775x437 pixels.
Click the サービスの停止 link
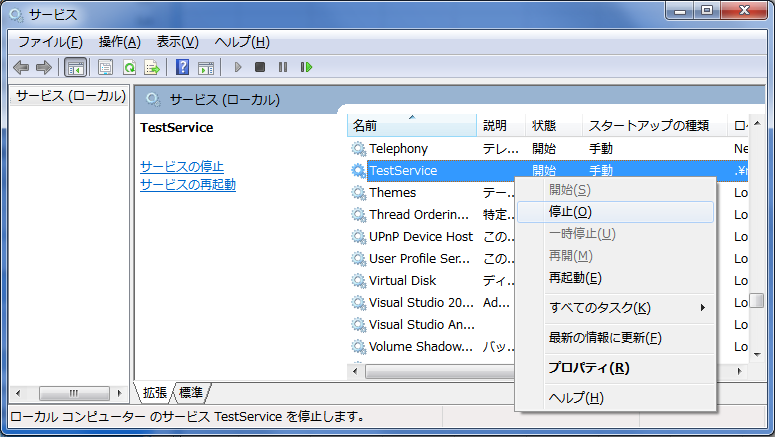[x=182, y=167]
